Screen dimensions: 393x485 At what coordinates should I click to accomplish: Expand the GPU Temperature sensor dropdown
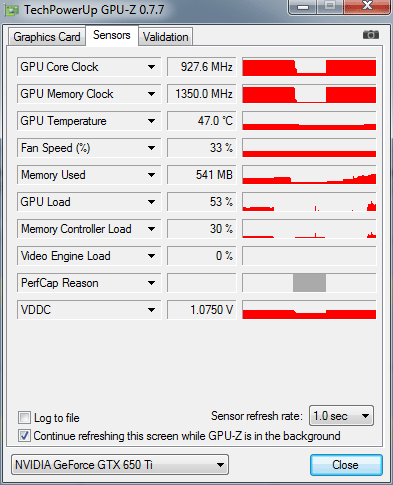[151, 121]
